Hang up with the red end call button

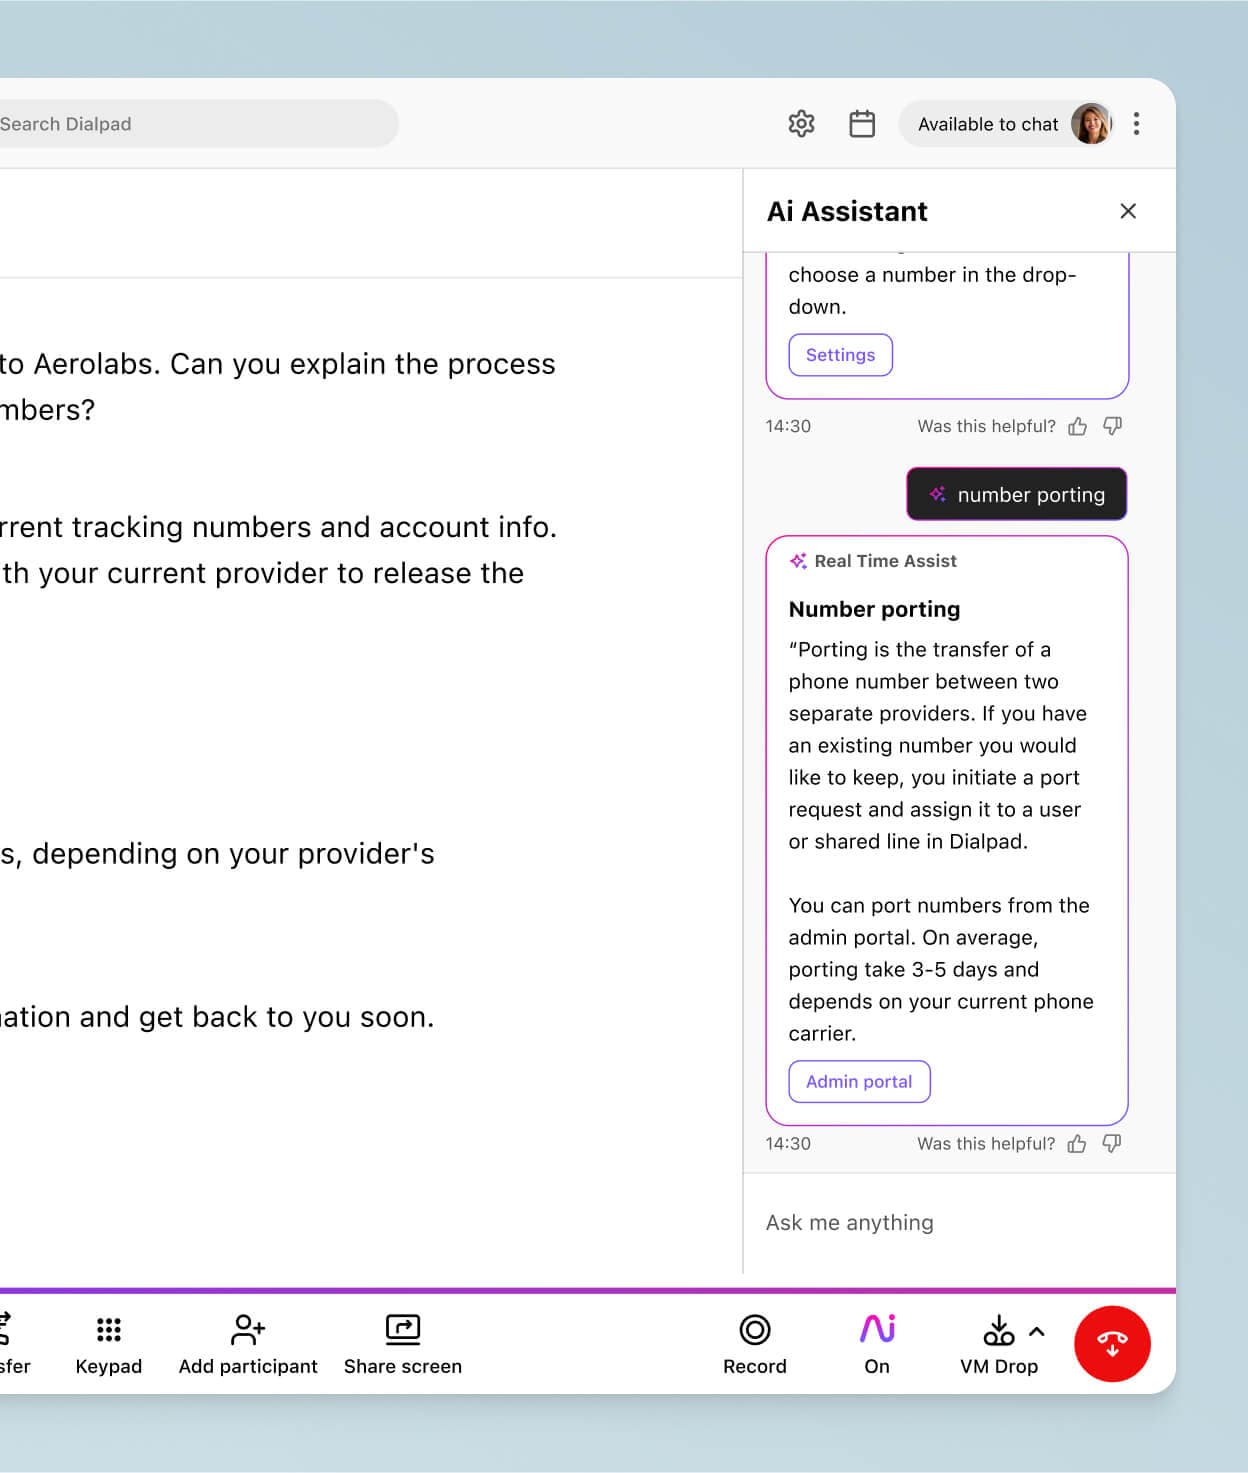(1112, 1343)
